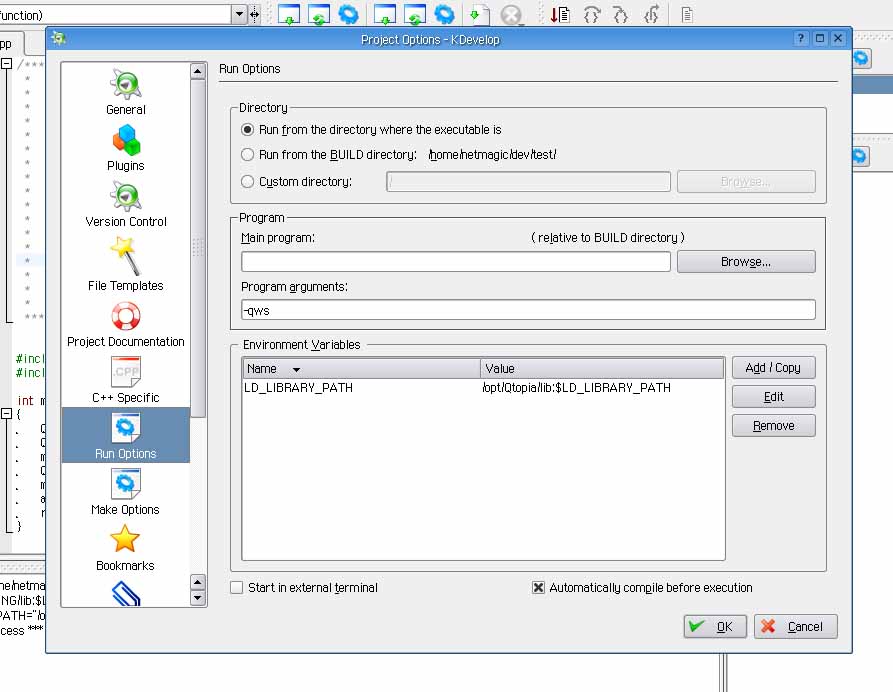Viewport: 893px width, 692px height.
Task: Click the sidebar scrollbar lower up arrow
Action: [x=198, y=582]
